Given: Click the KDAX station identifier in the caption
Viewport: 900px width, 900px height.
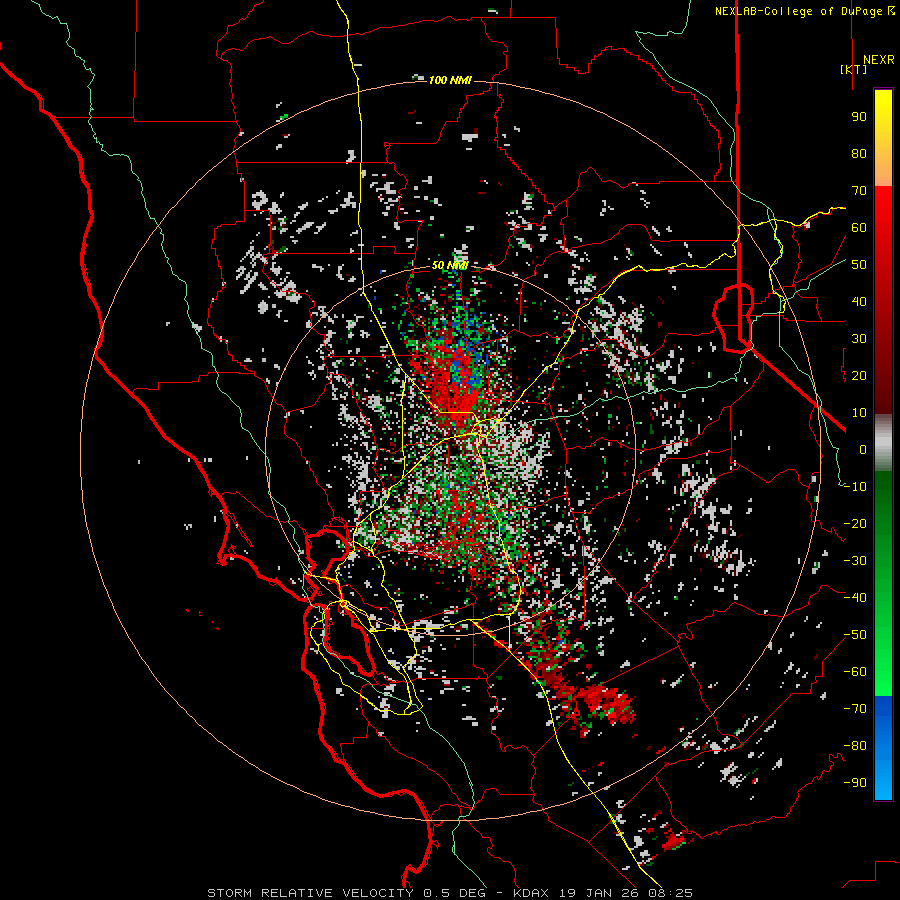Looking at the screenshot, I should click(x=531, y=893).
